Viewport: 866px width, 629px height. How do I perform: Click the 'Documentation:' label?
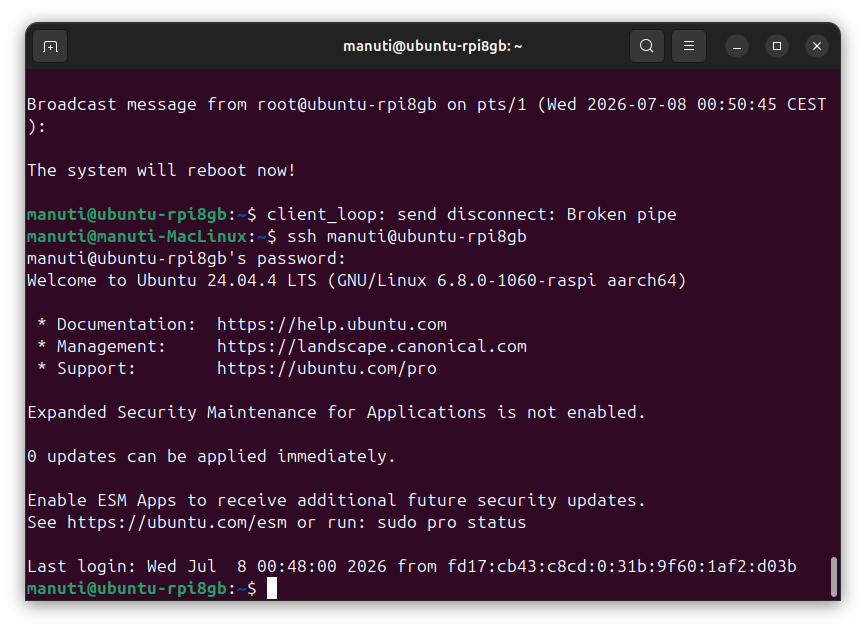[126, 325]
